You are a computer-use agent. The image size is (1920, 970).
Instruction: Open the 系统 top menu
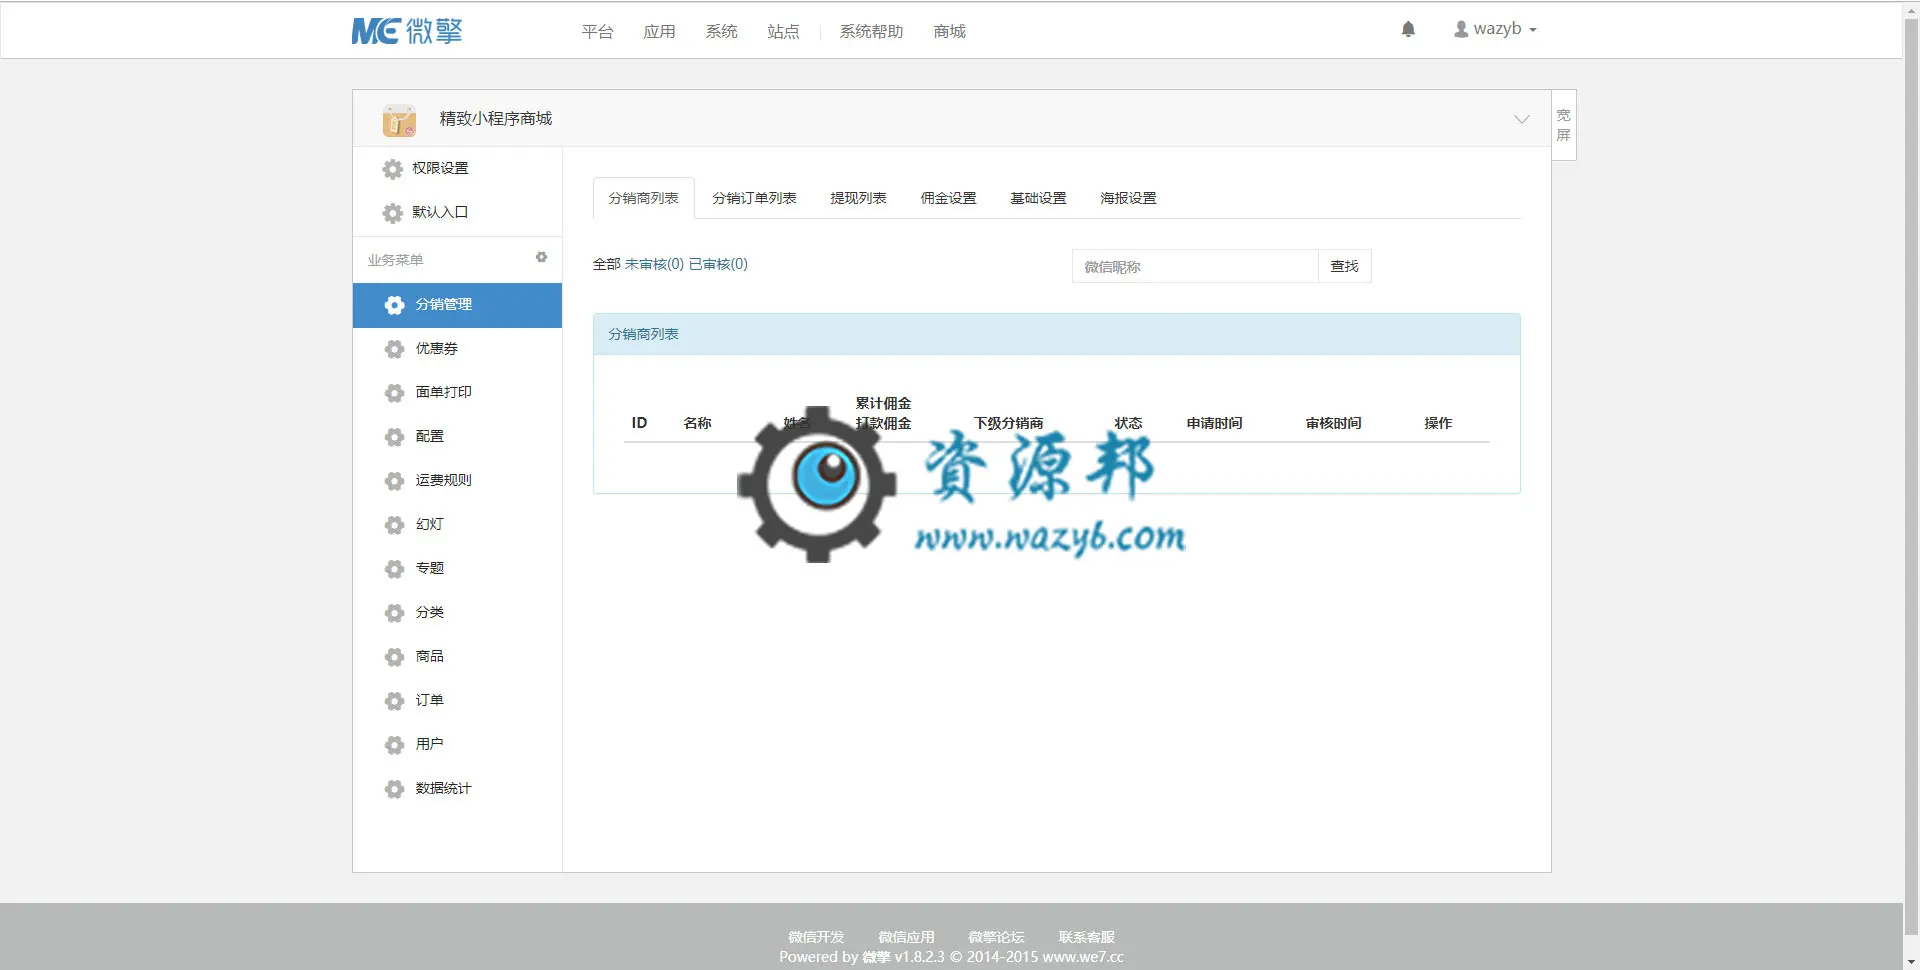[721, 32]
